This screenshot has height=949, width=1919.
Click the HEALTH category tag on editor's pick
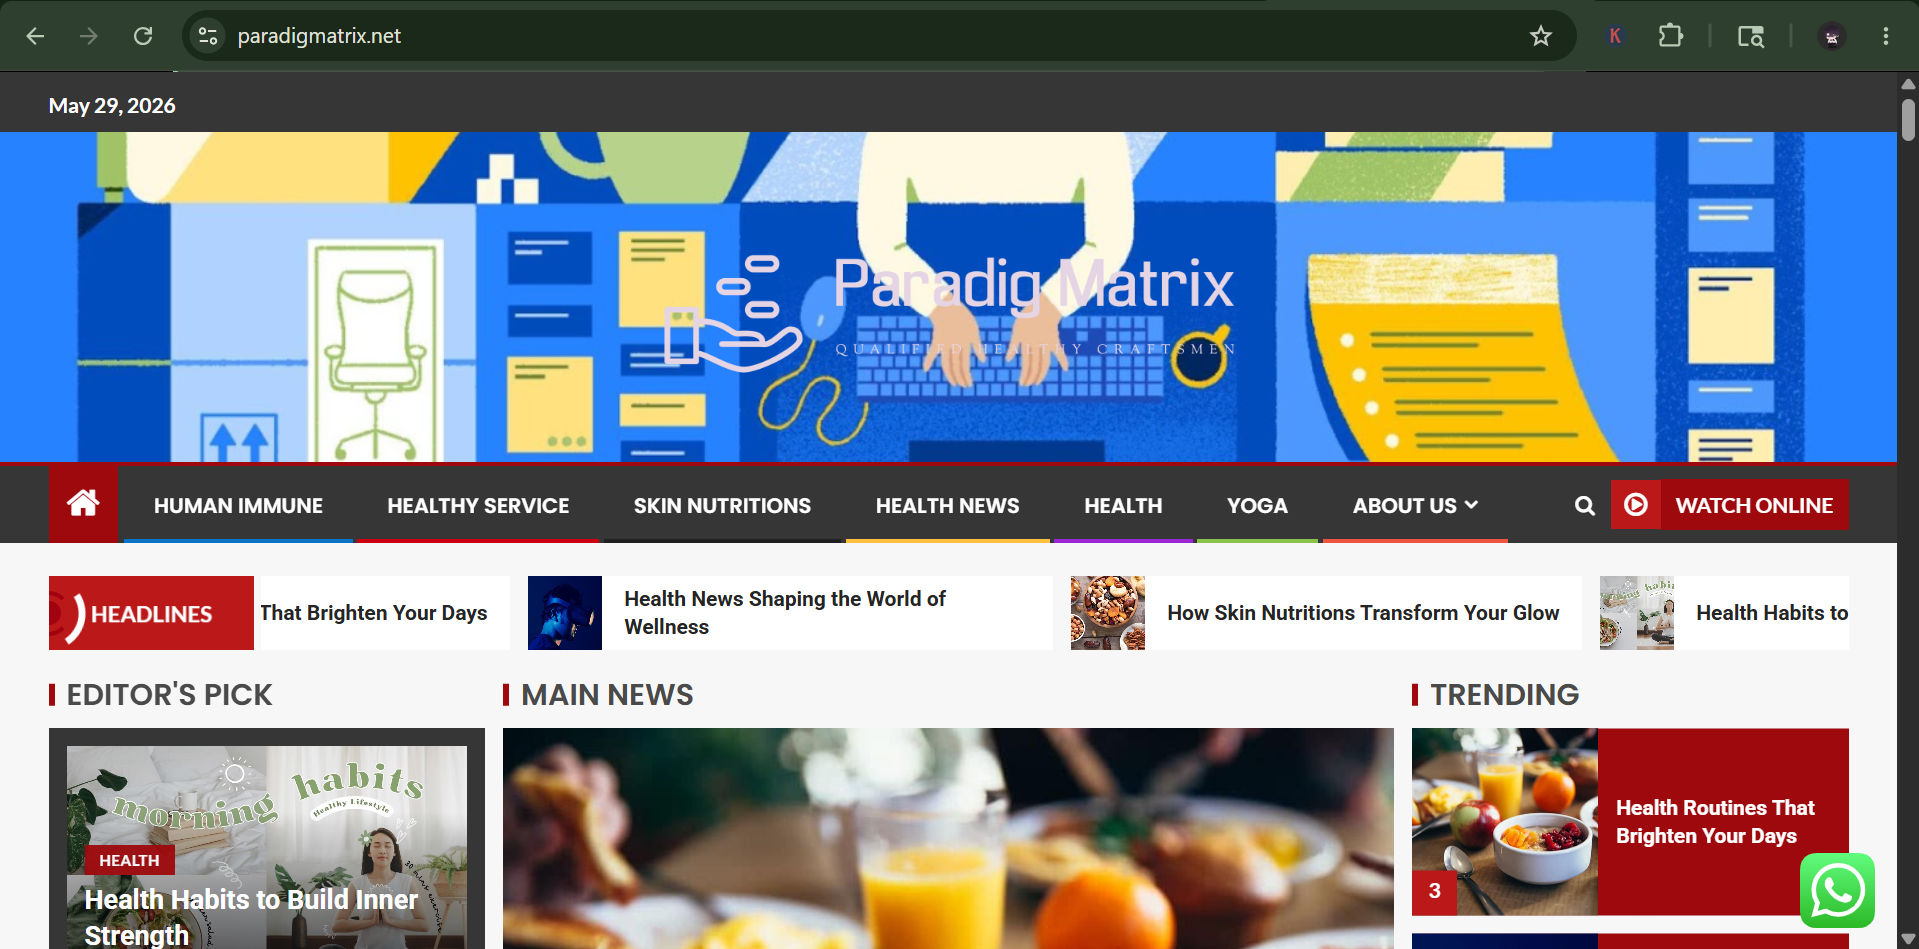129,860
